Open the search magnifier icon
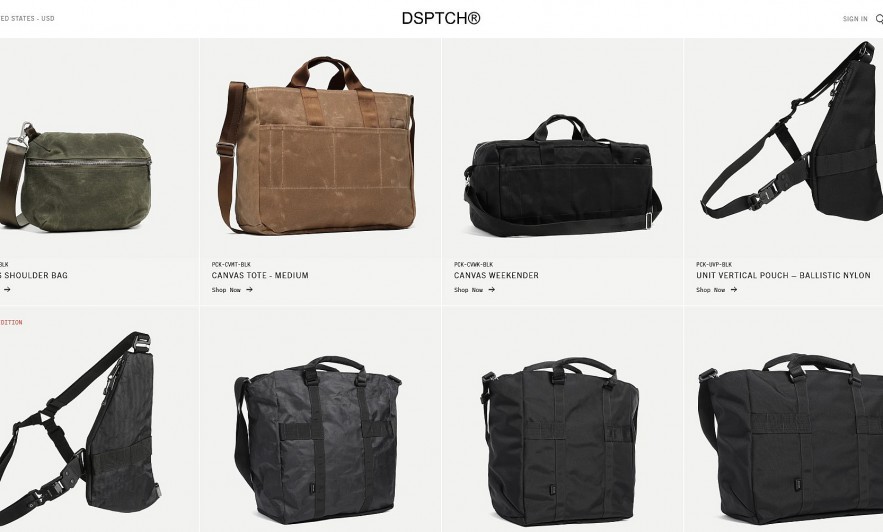The image size is (883, 532). [879, 19]
